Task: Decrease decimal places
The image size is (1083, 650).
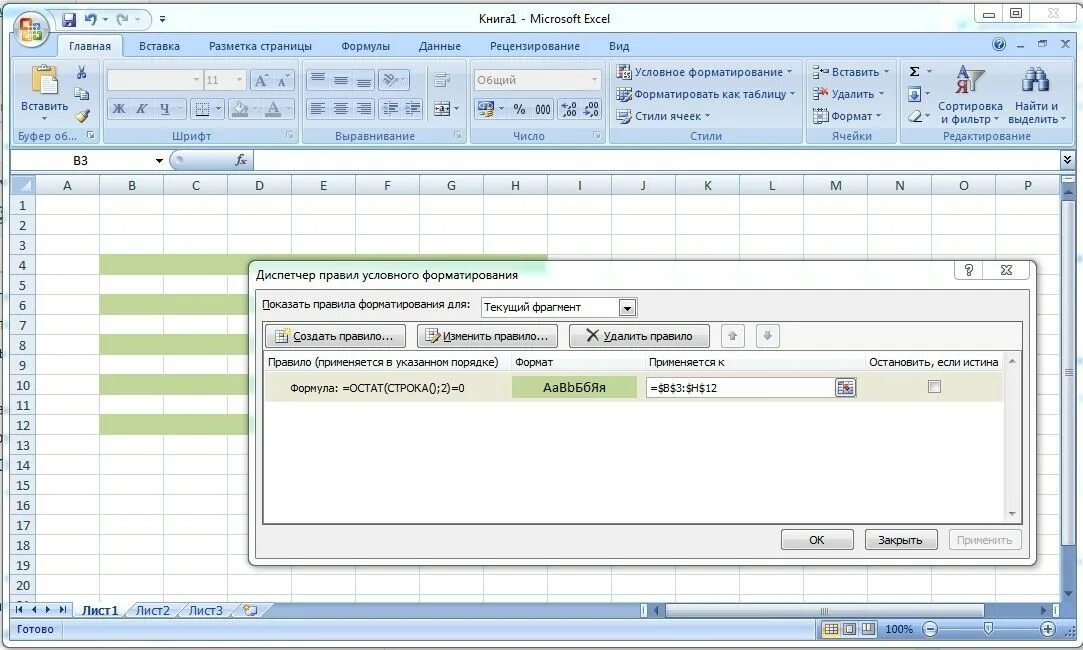Action: [x=591, y=109]
